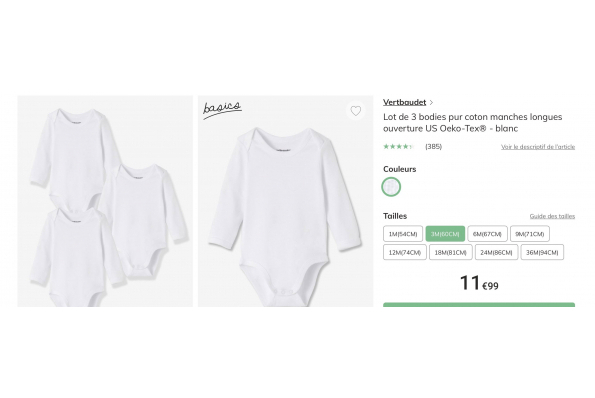595x398 pixels.
Task: Select size 36M(94CM)
Action: coord(542,252)
